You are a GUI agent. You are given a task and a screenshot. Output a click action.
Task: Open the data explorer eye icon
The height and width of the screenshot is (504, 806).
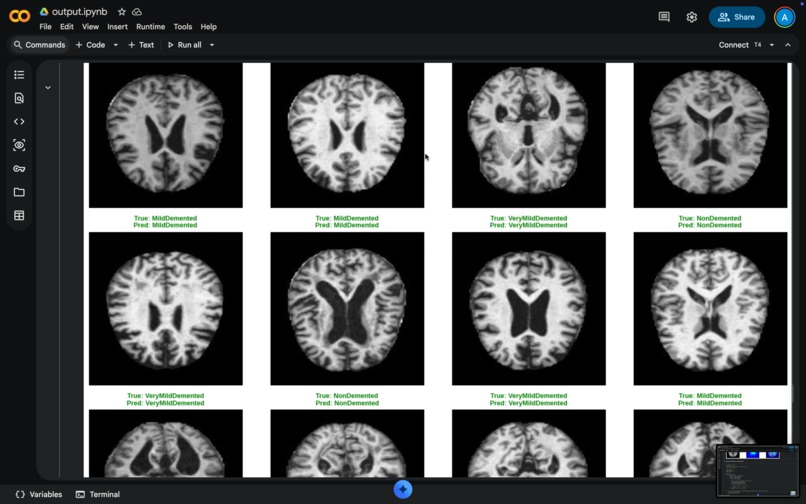coord(19,145)
